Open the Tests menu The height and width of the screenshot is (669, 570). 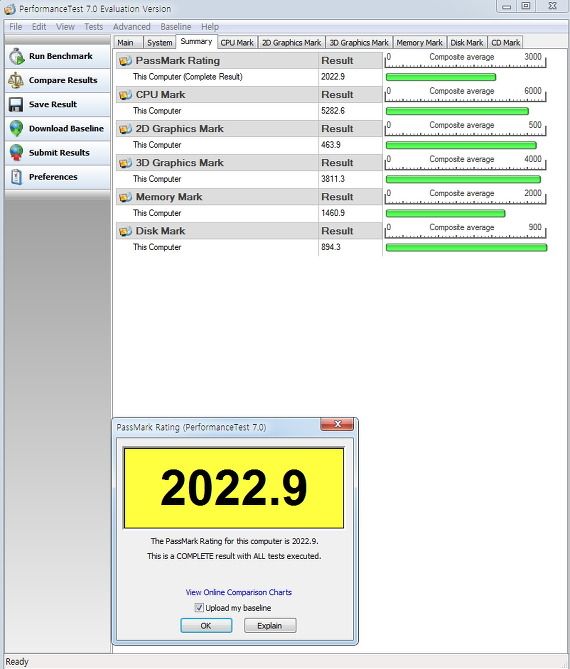pyautogui.click(x=93, y=26)
